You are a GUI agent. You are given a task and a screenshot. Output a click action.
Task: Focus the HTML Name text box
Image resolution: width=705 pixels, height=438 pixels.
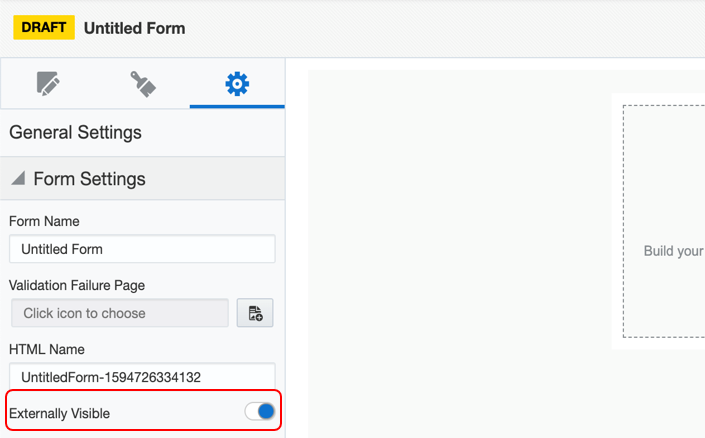[x=142, y=377]
